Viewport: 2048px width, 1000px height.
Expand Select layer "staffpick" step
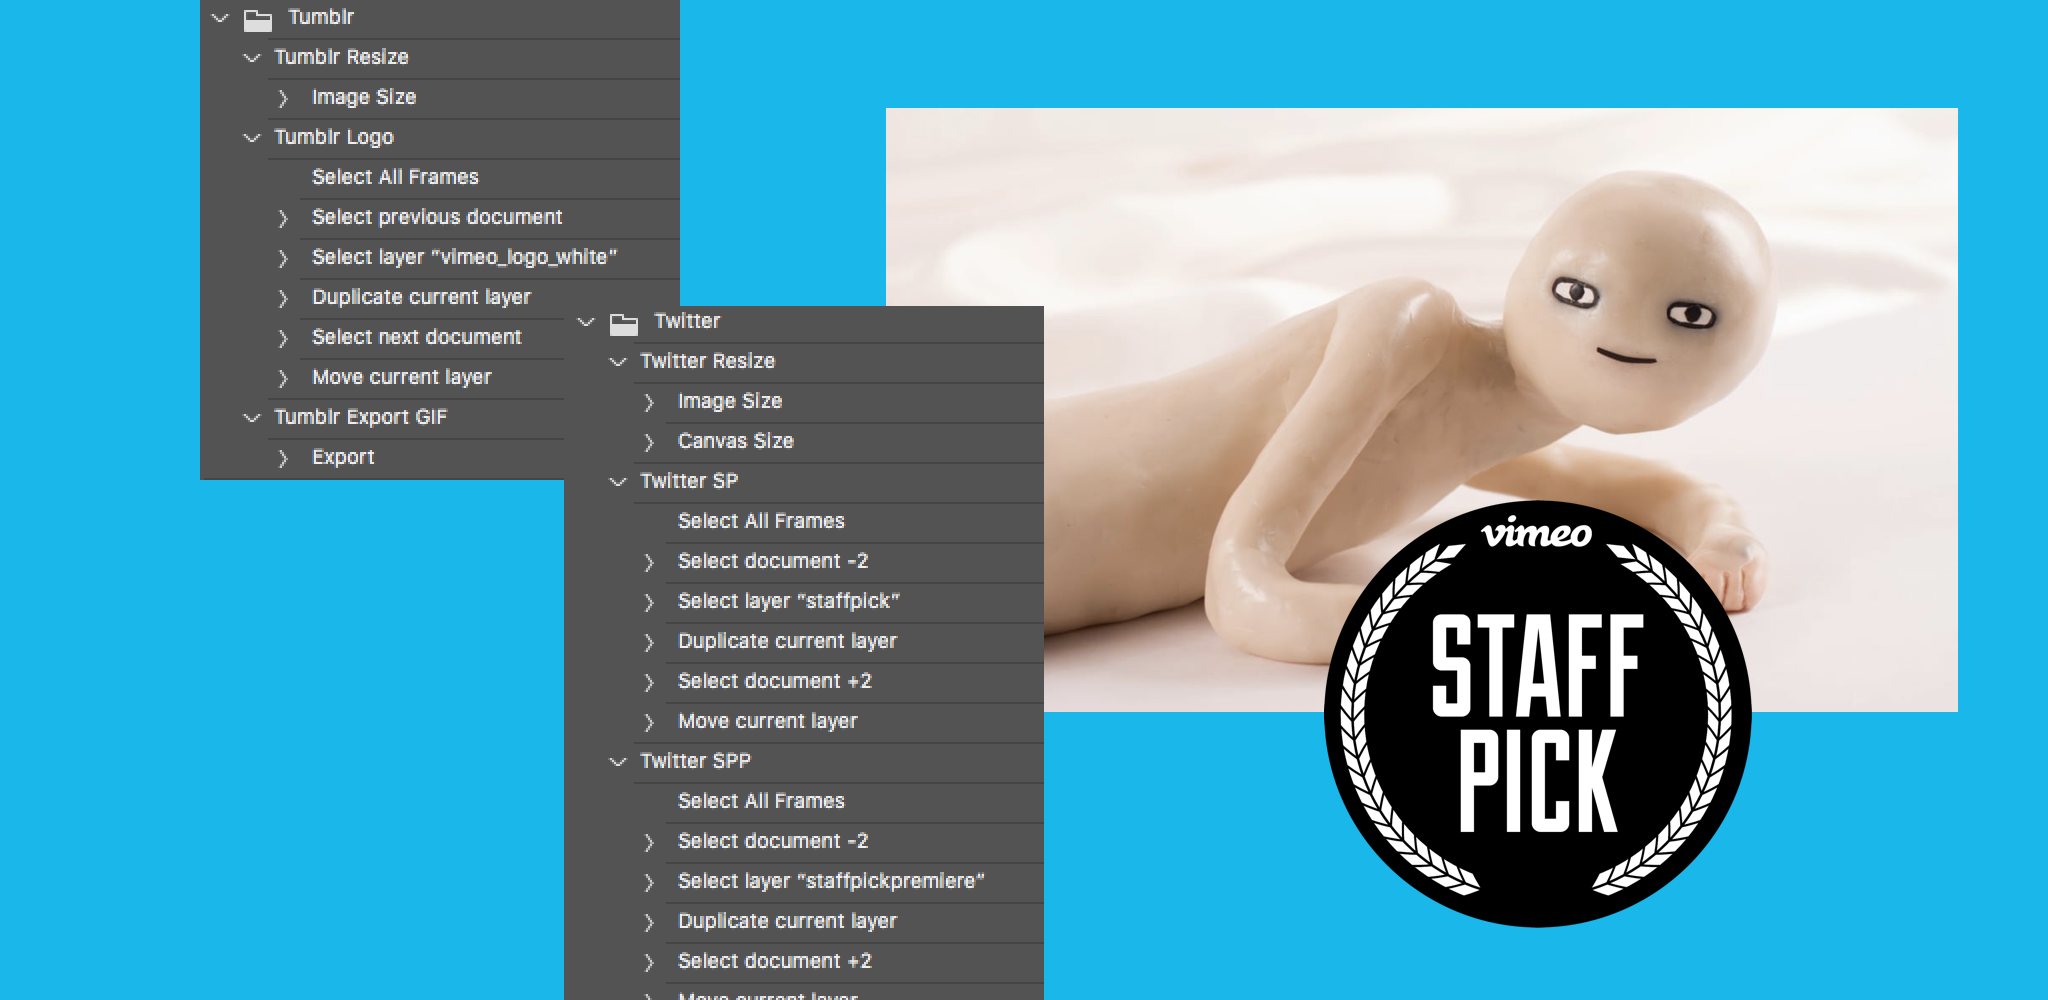coord(649,602)
